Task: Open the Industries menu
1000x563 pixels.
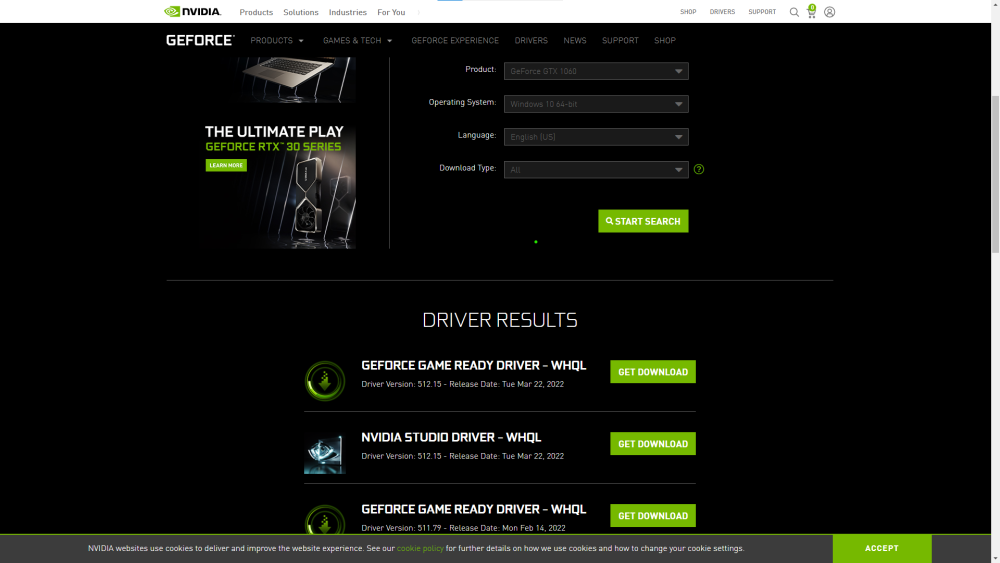Action: click(348, 12)
